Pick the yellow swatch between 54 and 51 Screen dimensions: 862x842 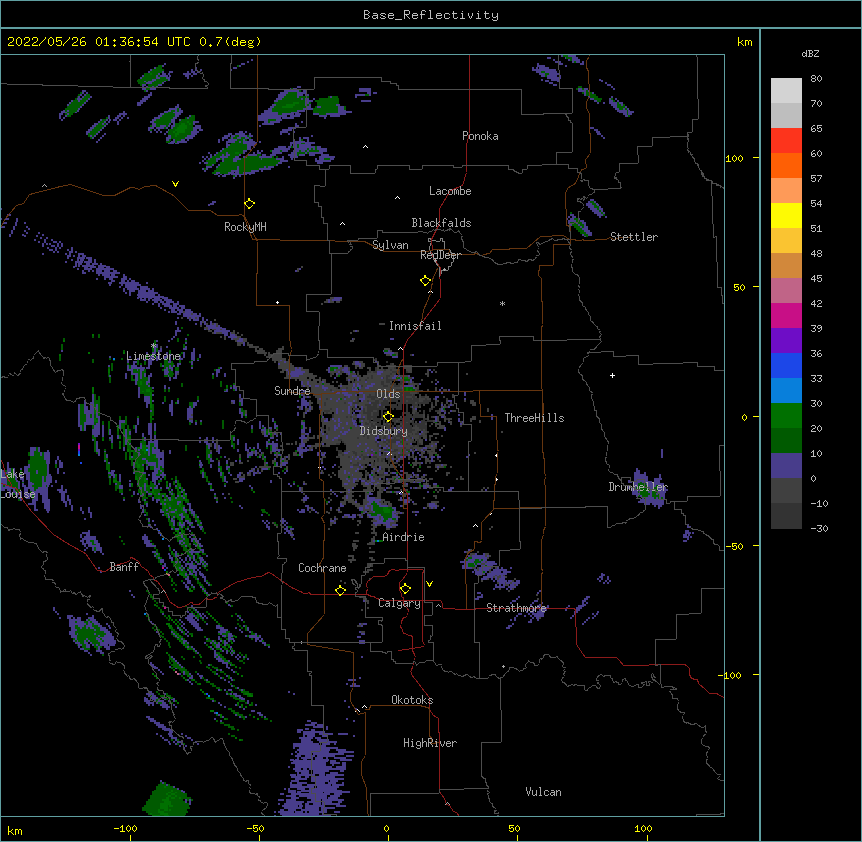click(786, 215)
